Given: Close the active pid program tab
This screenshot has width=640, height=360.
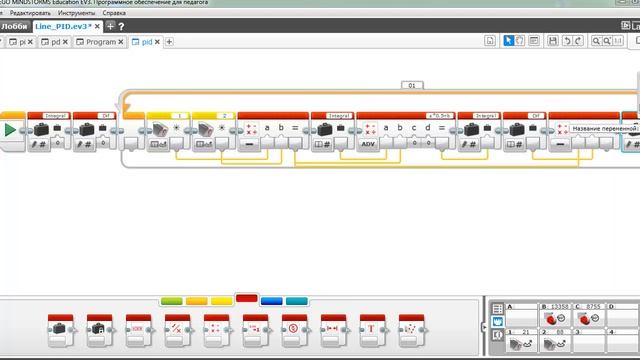Looking at the screenshot, I should pos(157,42).
